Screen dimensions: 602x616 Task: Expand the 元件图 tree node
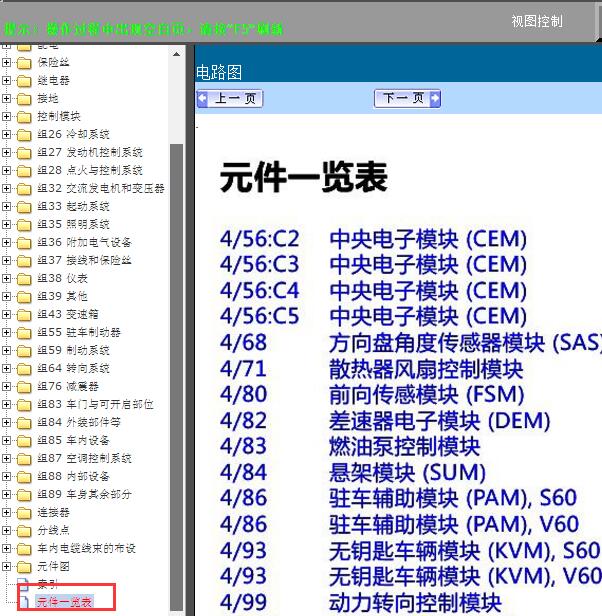coord(6,566)
